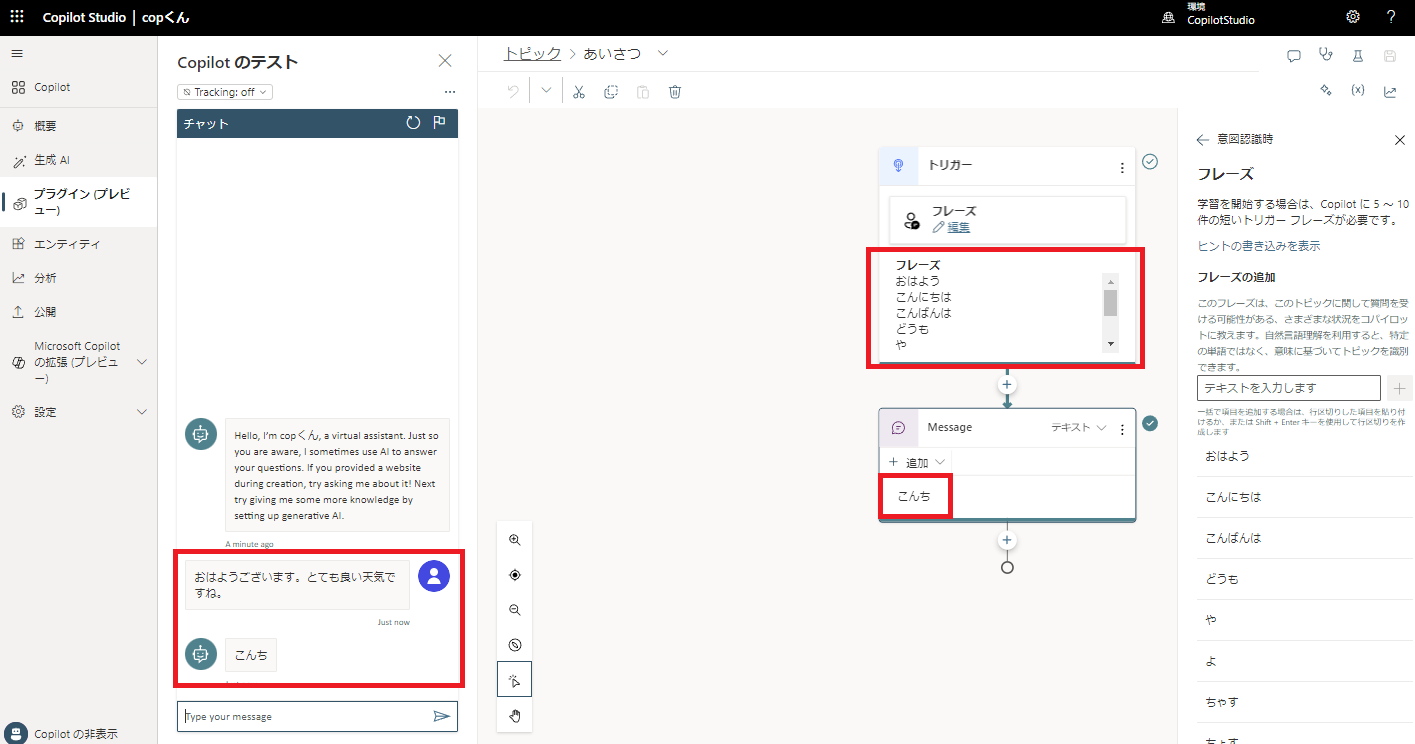The height and width of the screenshot is (744, 1415).
Task: Open analytics via the line chart icon
Action: 1390,90
